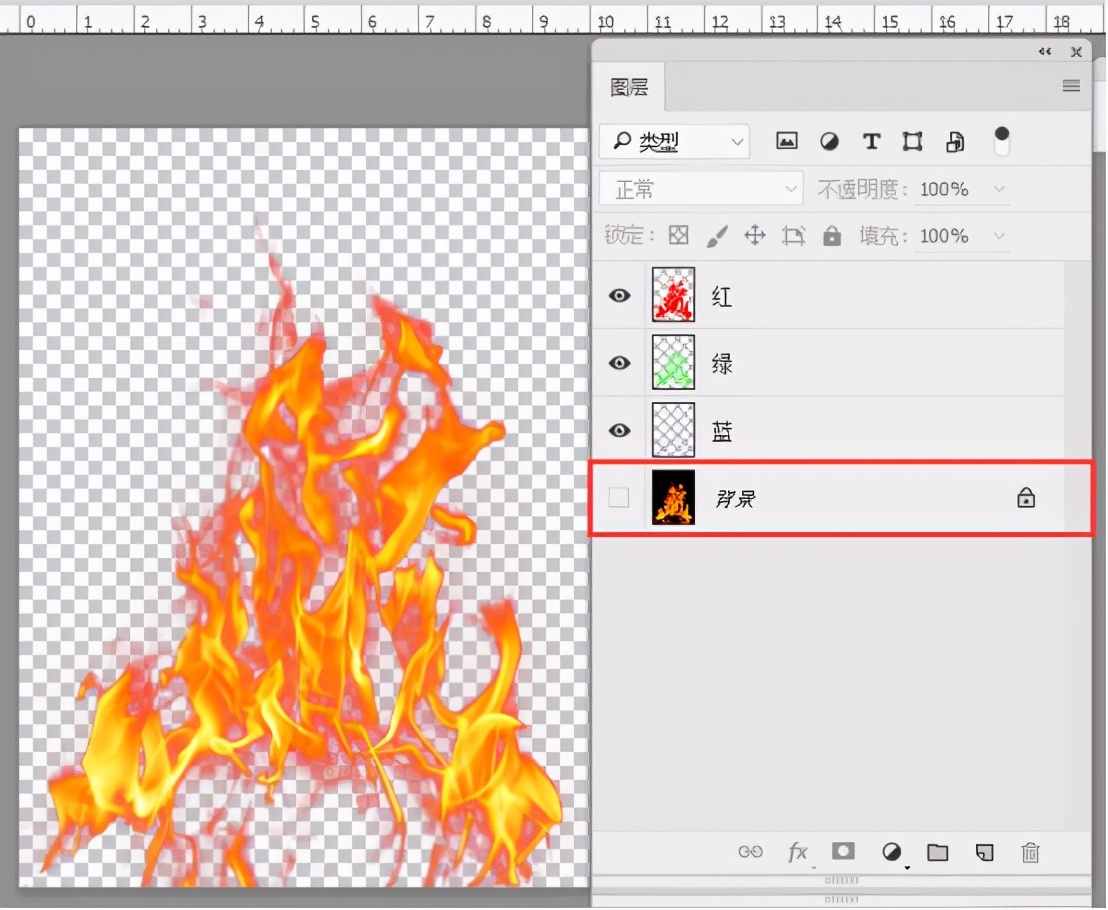Viewport: 1108px width, 910px height.
Task: Open the 正常 blend mode dropdown
Action: (x=701, y=189)
